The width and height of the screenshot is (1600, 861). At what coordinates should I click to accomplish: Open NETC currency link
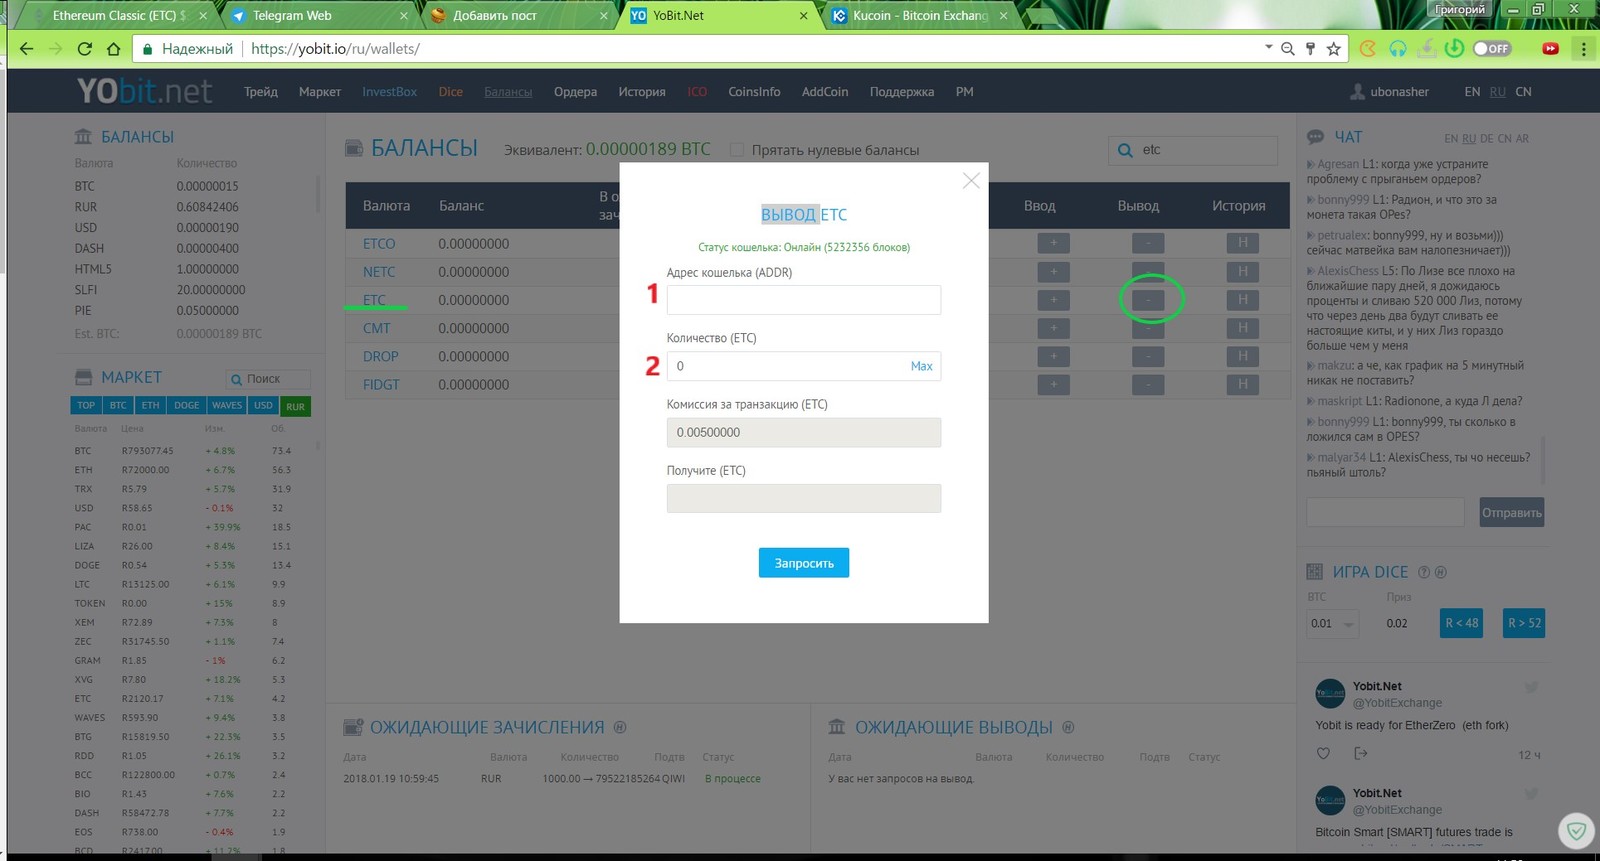pyautogui.click(x=379, y=272)
